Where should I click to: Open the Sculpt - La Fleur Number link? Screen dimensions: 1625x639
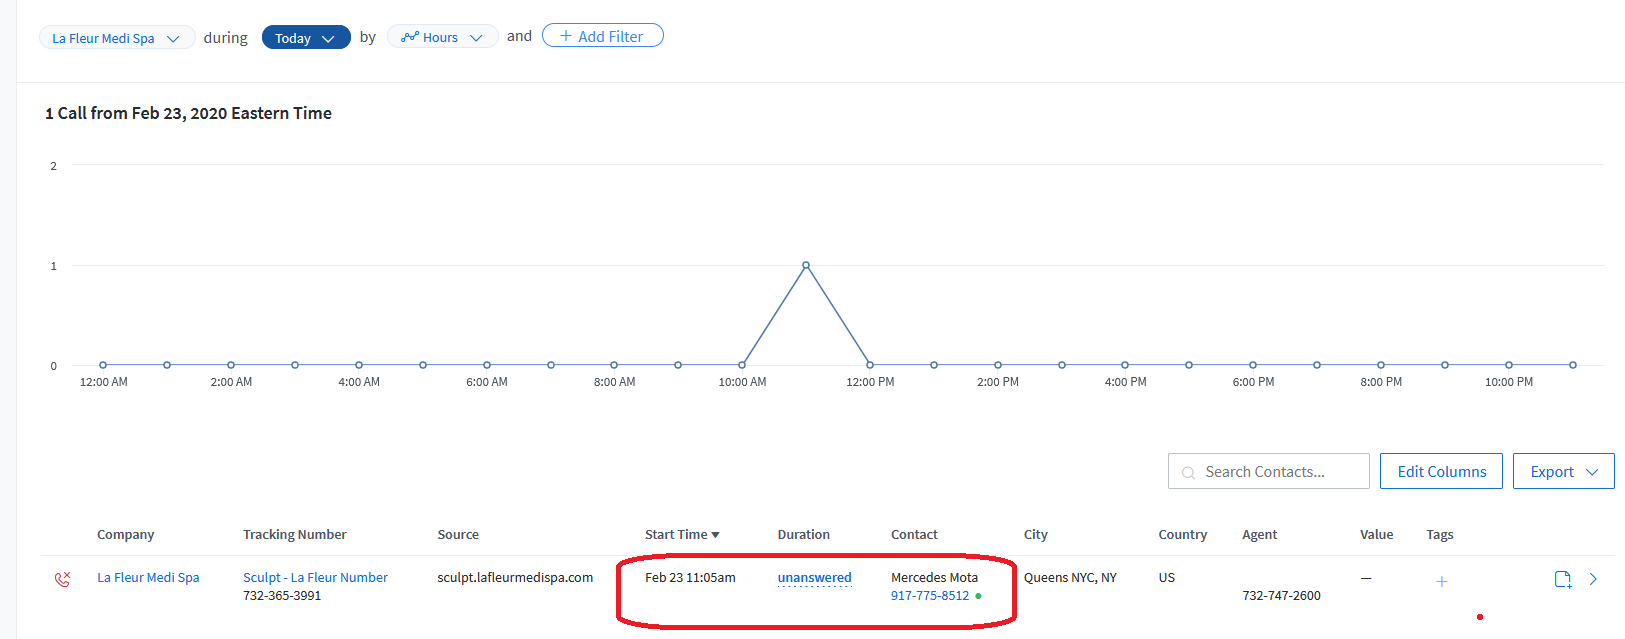click(x=315, y=577)
